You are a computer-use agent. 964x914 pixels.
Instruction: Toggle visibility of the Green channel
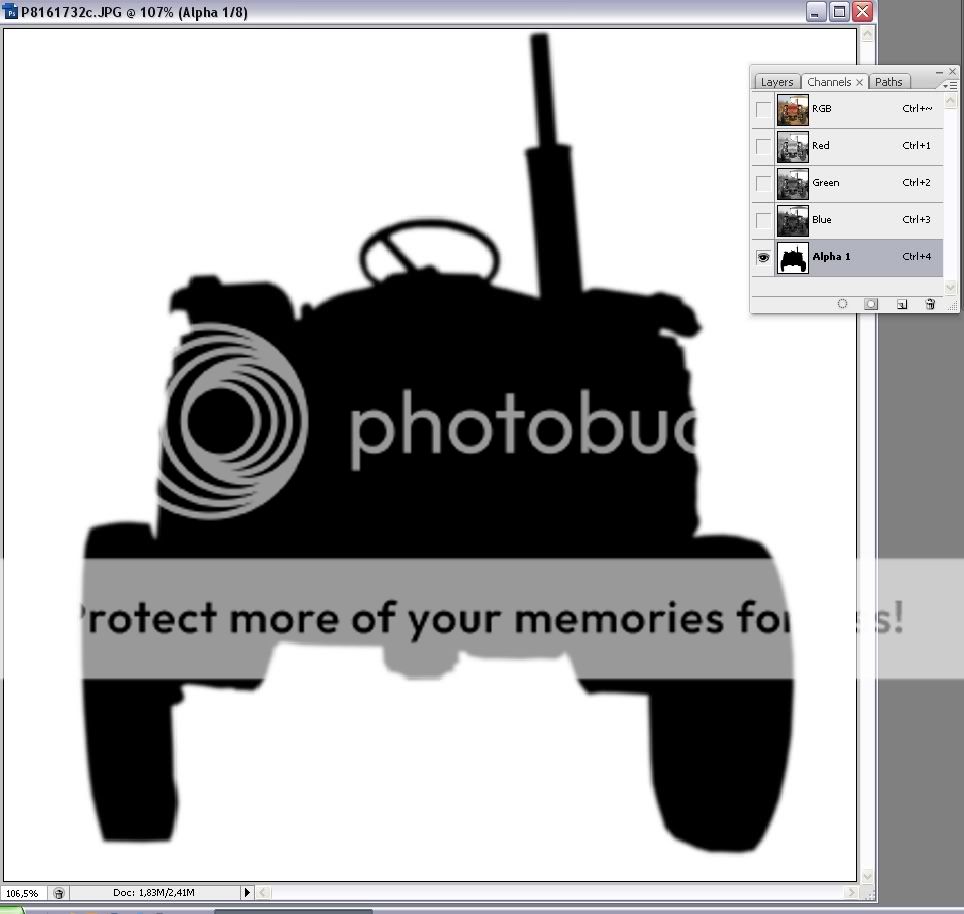(x=763, y=183)
